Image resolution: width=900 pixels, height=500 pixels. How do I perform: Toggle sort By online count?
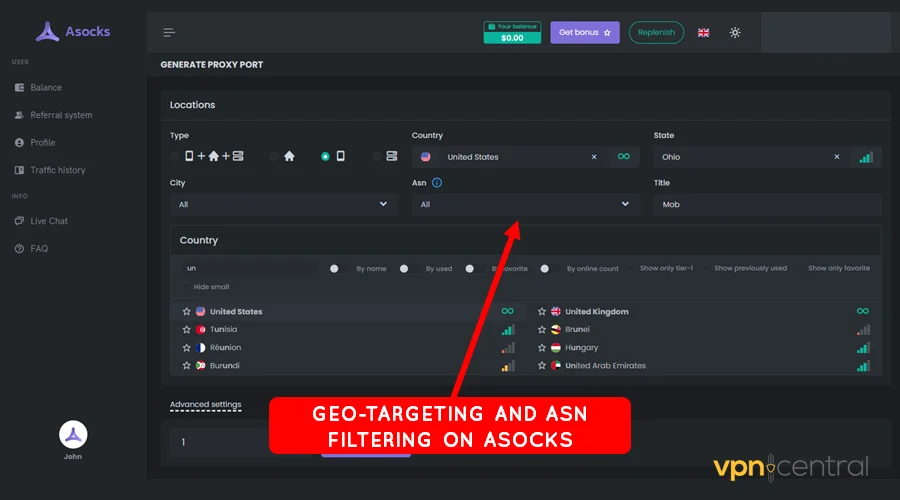pos(549,269)
